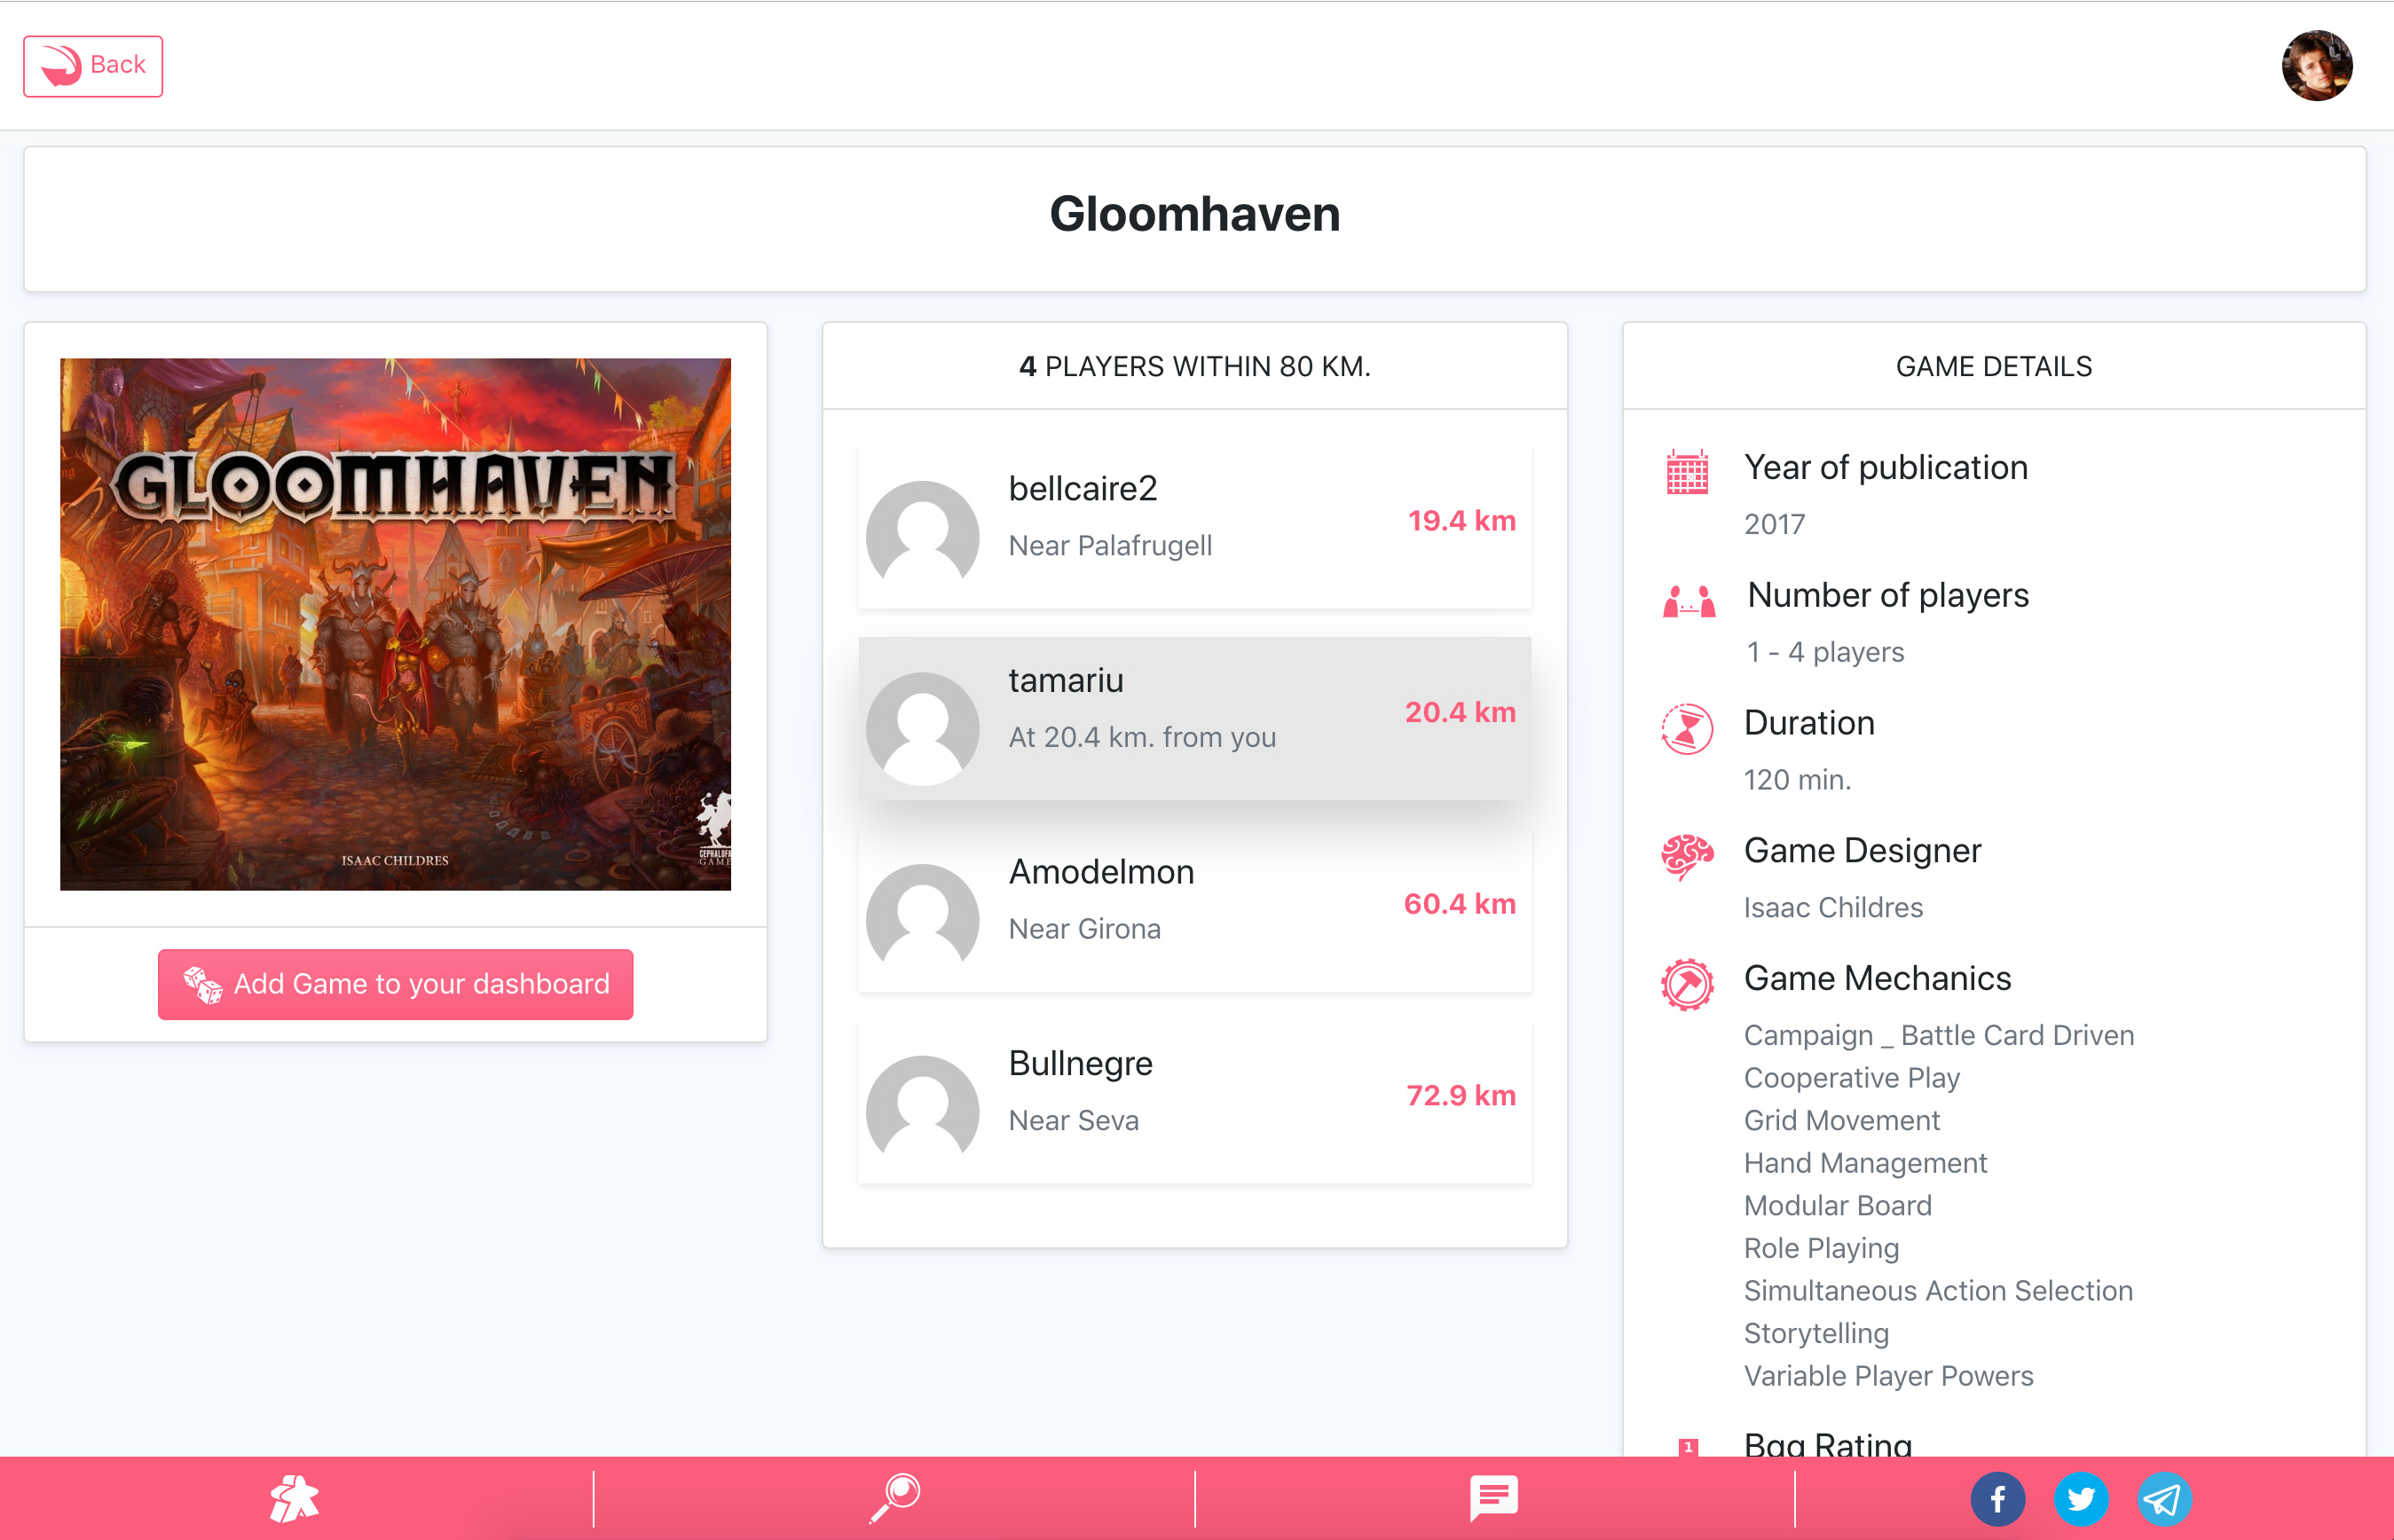The height and width of the screenshot is (1540, 2394).
Task: Click the brain Game Designer icon
Action: pyautogui.click(x=1687, y=857)
